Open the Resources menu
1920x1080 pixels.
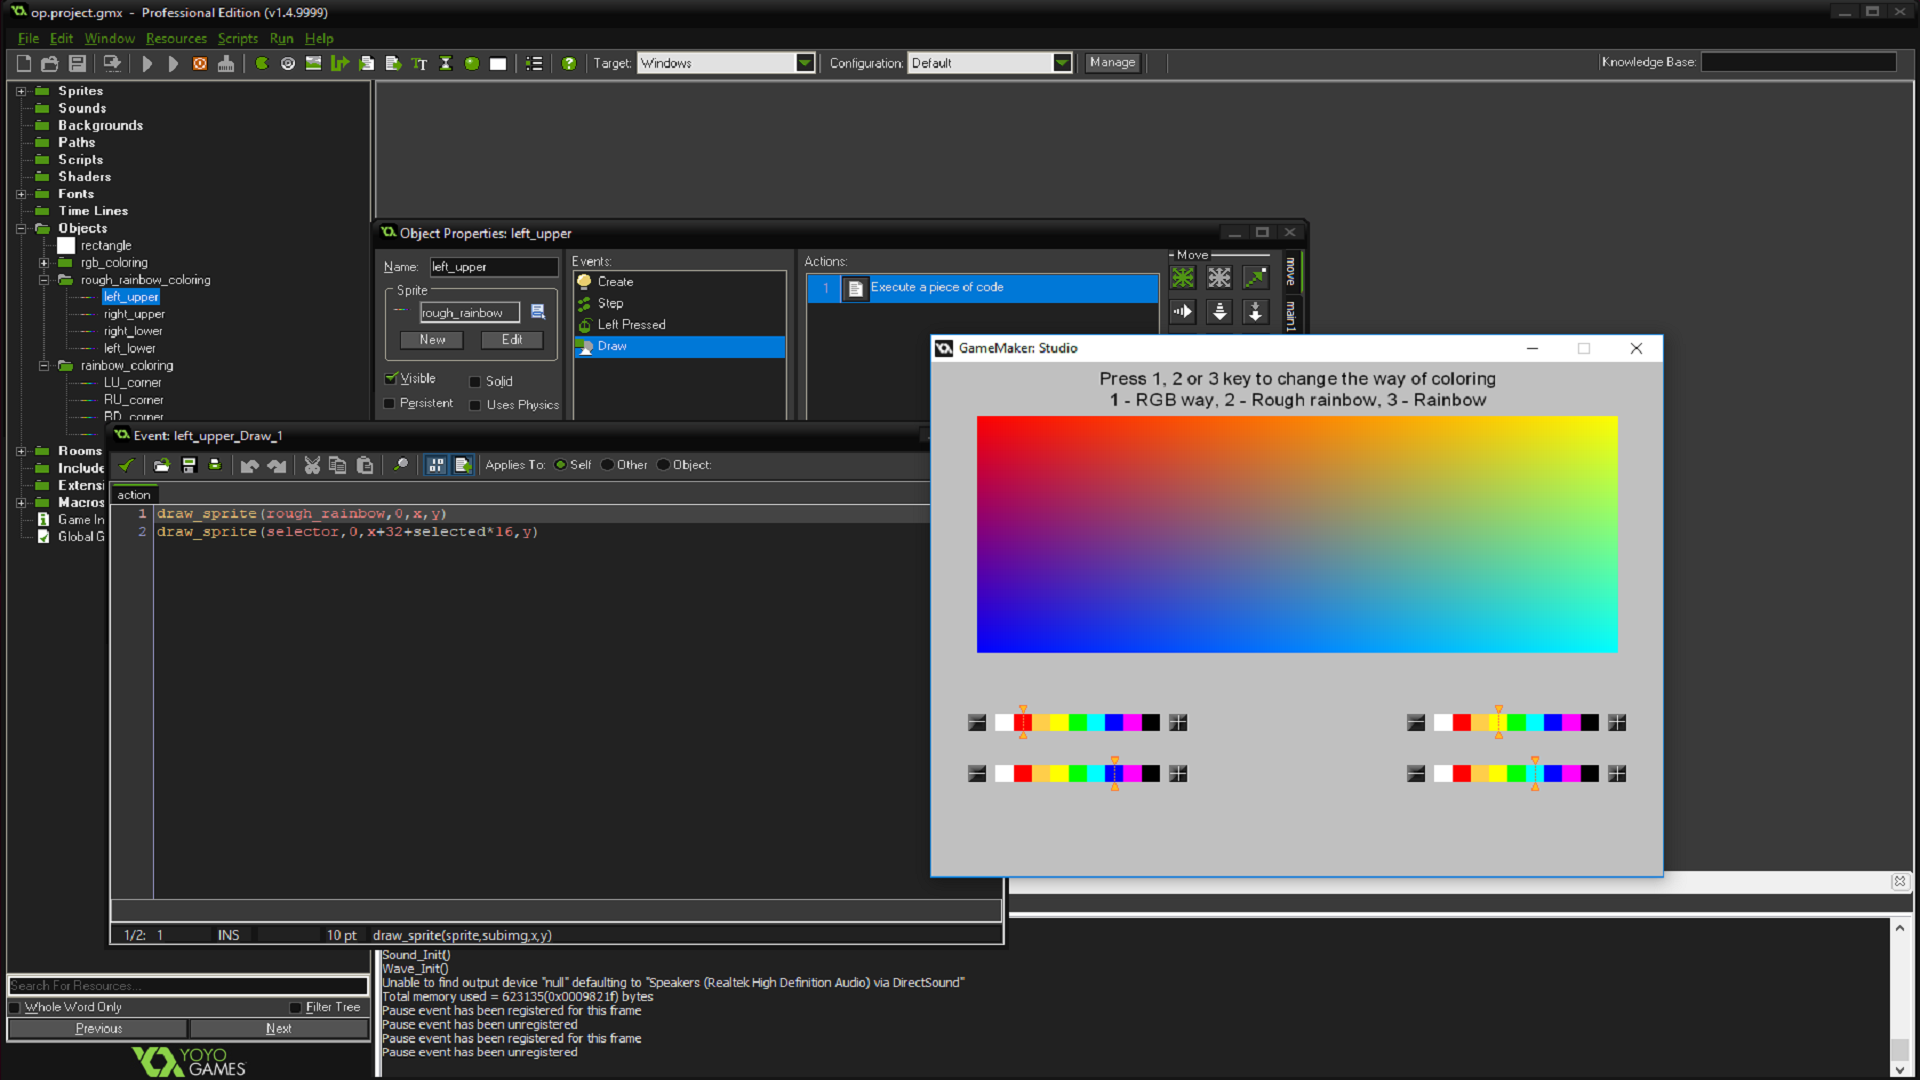pos(176,38)
